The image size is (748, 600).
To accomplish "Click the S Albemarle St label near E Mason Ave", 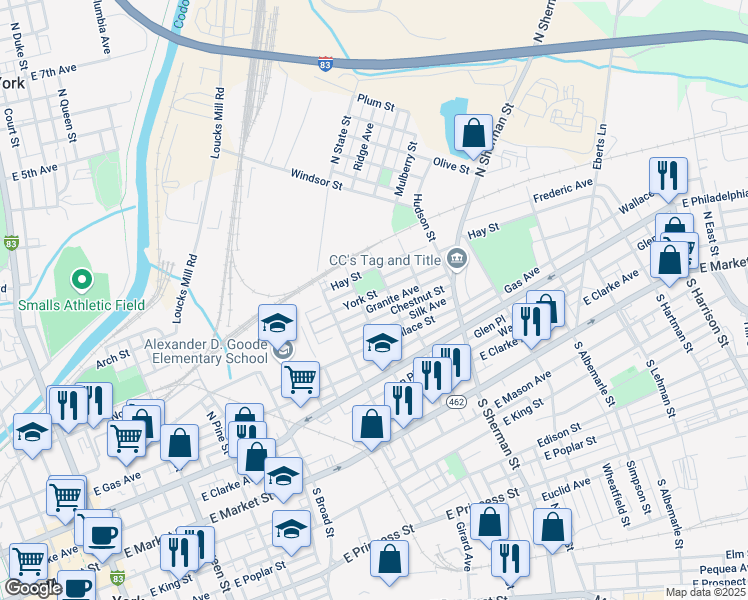I will 594,374.
